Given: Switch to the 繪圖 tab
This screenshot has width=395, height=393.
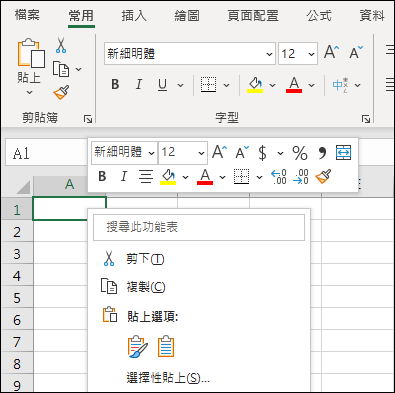Looking at the screenshot, I should tap(187, 16).
